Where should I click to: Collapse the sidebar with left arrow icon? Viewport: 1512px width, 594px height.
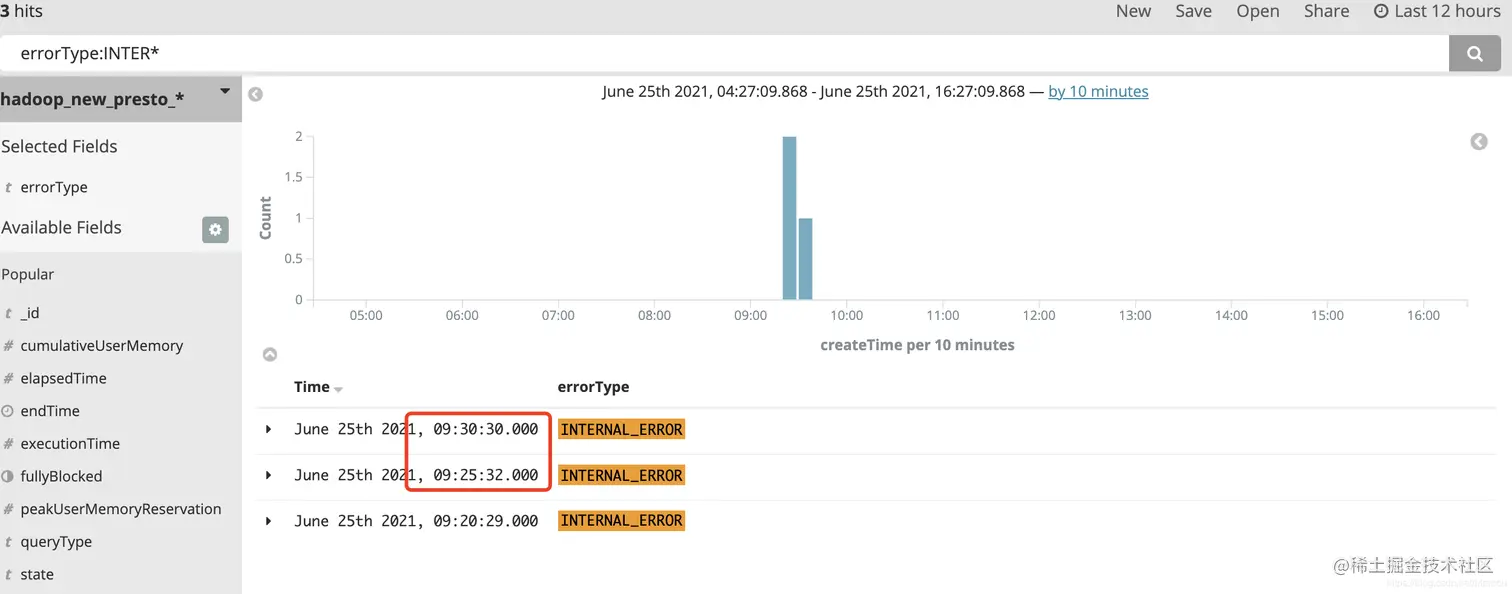point(255,94)
